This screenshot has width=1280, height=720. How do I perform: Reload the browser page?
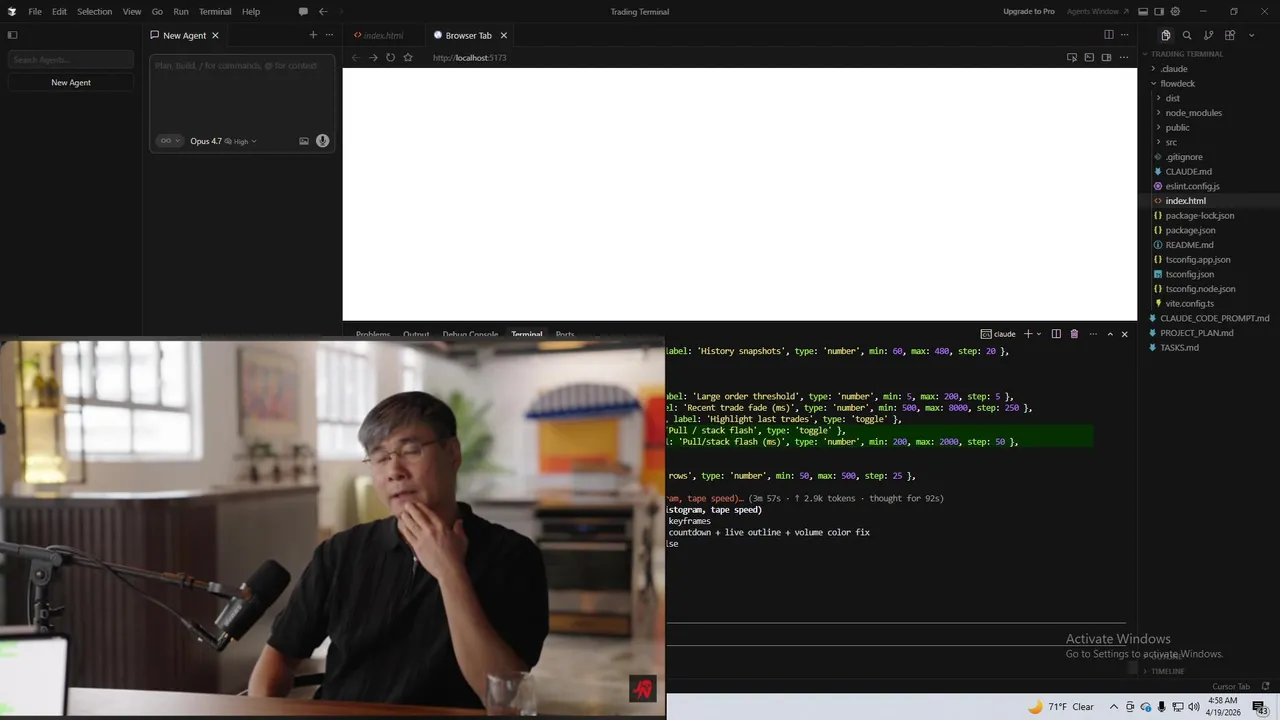click(x=390, y=57)
